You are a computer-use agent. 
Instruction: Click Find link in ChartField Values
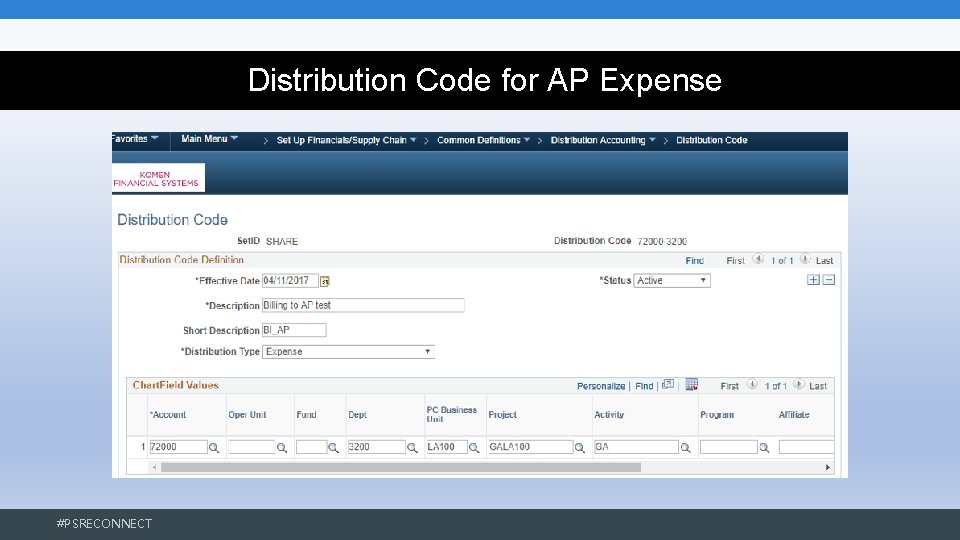pos(644,386)
